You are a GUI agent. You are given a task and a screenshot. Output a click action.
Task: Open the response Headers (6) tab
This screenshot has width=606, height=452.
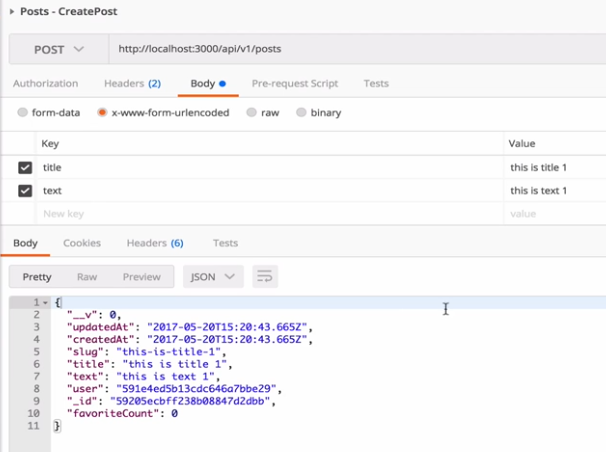154,243
